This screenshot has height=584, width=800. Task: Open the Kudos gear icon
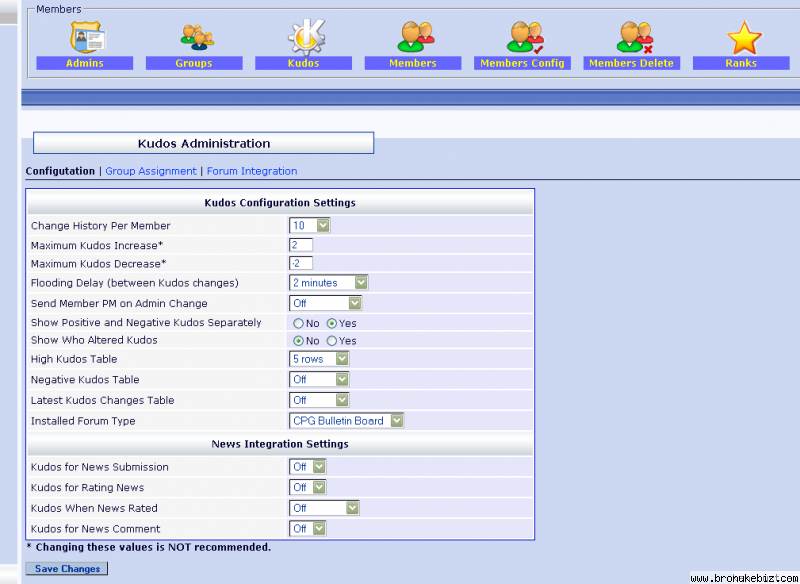[x=306, y=37]
